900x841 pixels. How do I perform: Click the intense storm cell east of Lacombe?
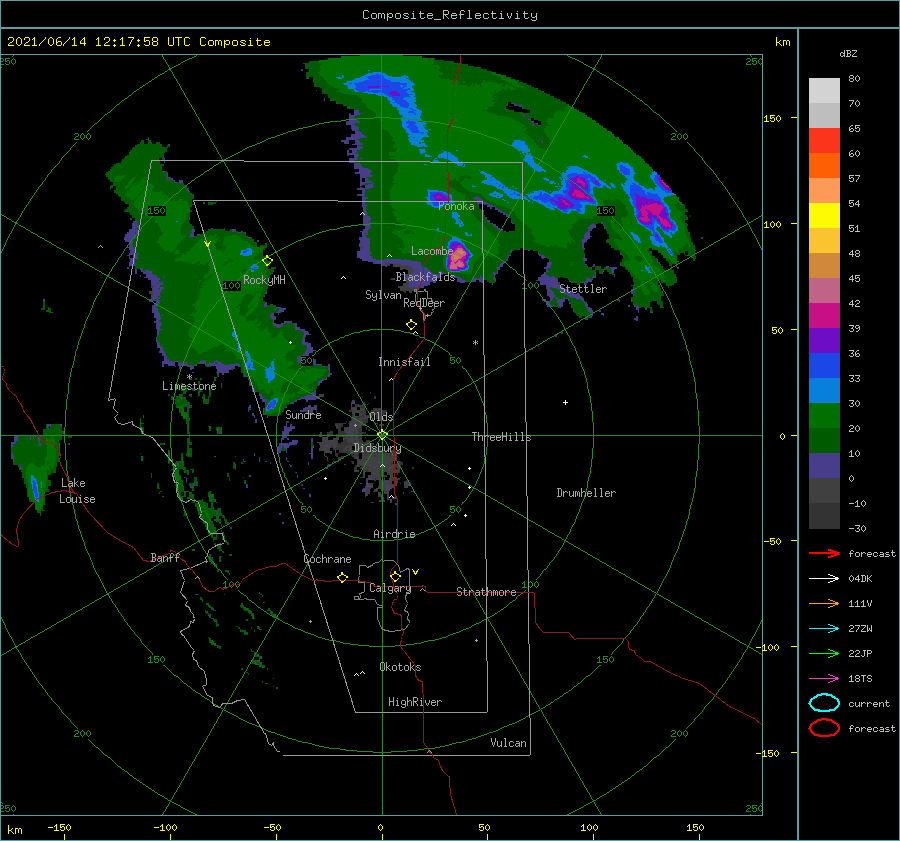pyautogui.click(x=459, y=257)
